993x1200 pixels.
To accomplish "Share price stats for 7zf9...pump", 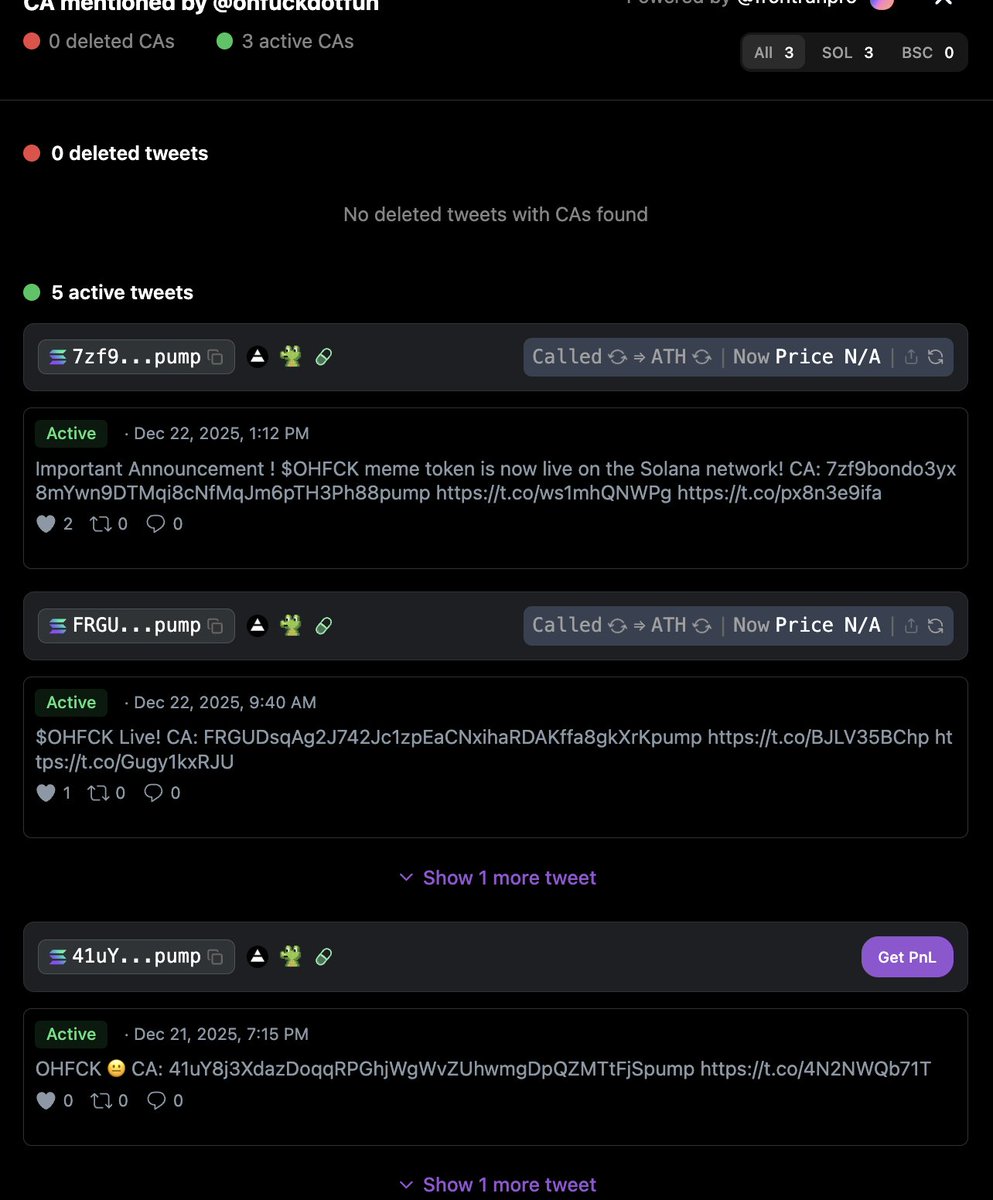I will (911, 357).
